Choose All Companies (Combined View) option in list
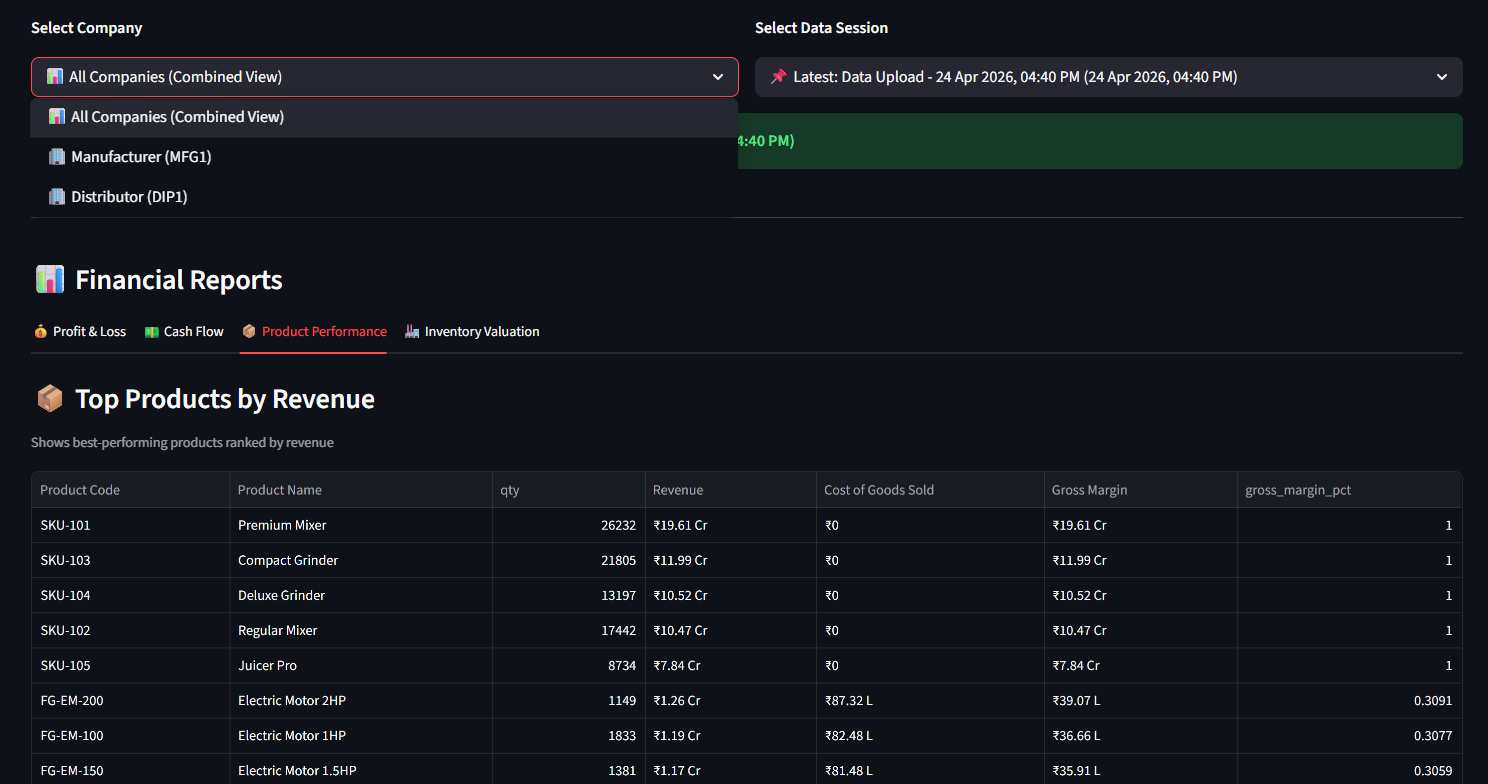1488x784 pixels. (384, 117)
